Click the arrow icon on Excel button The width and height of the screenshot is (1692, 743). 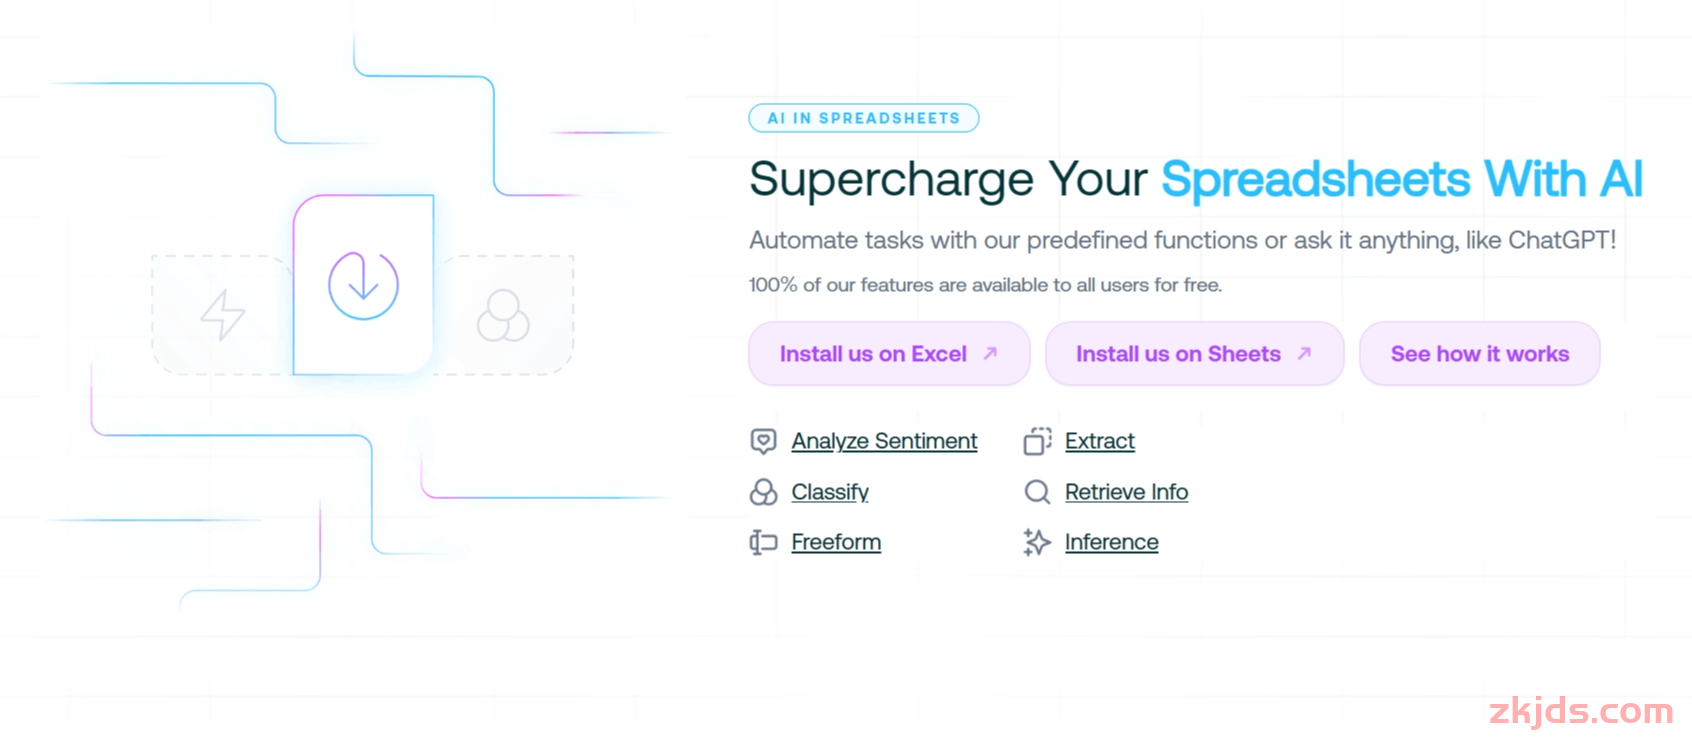[990, 353]
